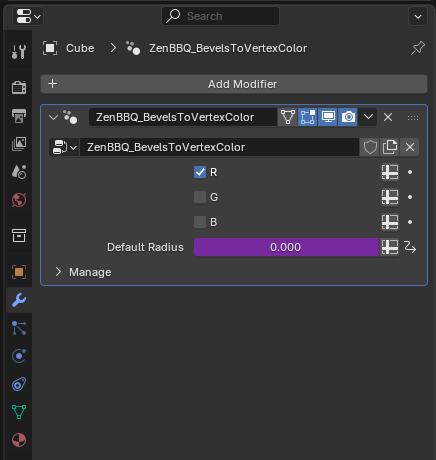Enable the G channel checkbox
The height and width of the screenshot is (460, 436).
(200, 197)
